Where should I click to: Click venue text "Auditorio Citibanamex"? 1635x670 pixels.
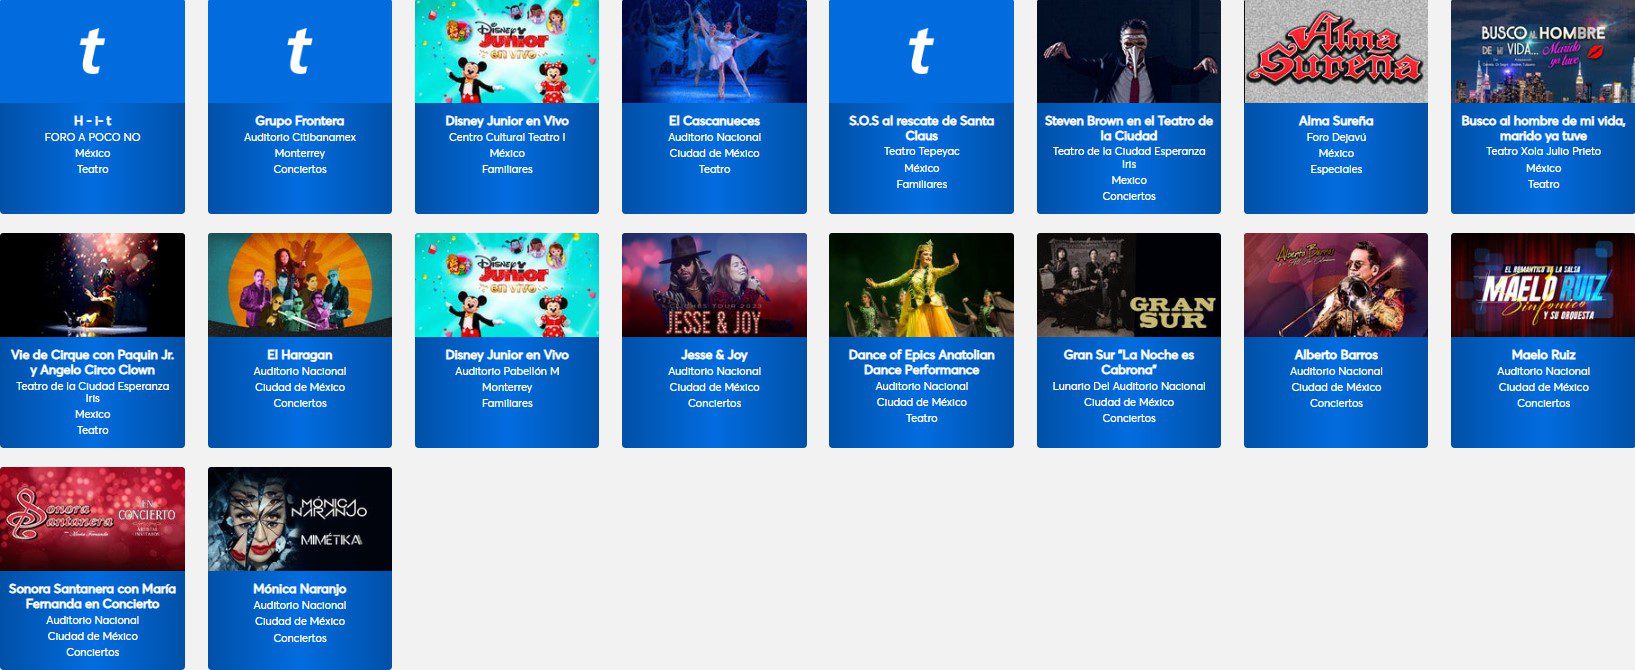300,137
